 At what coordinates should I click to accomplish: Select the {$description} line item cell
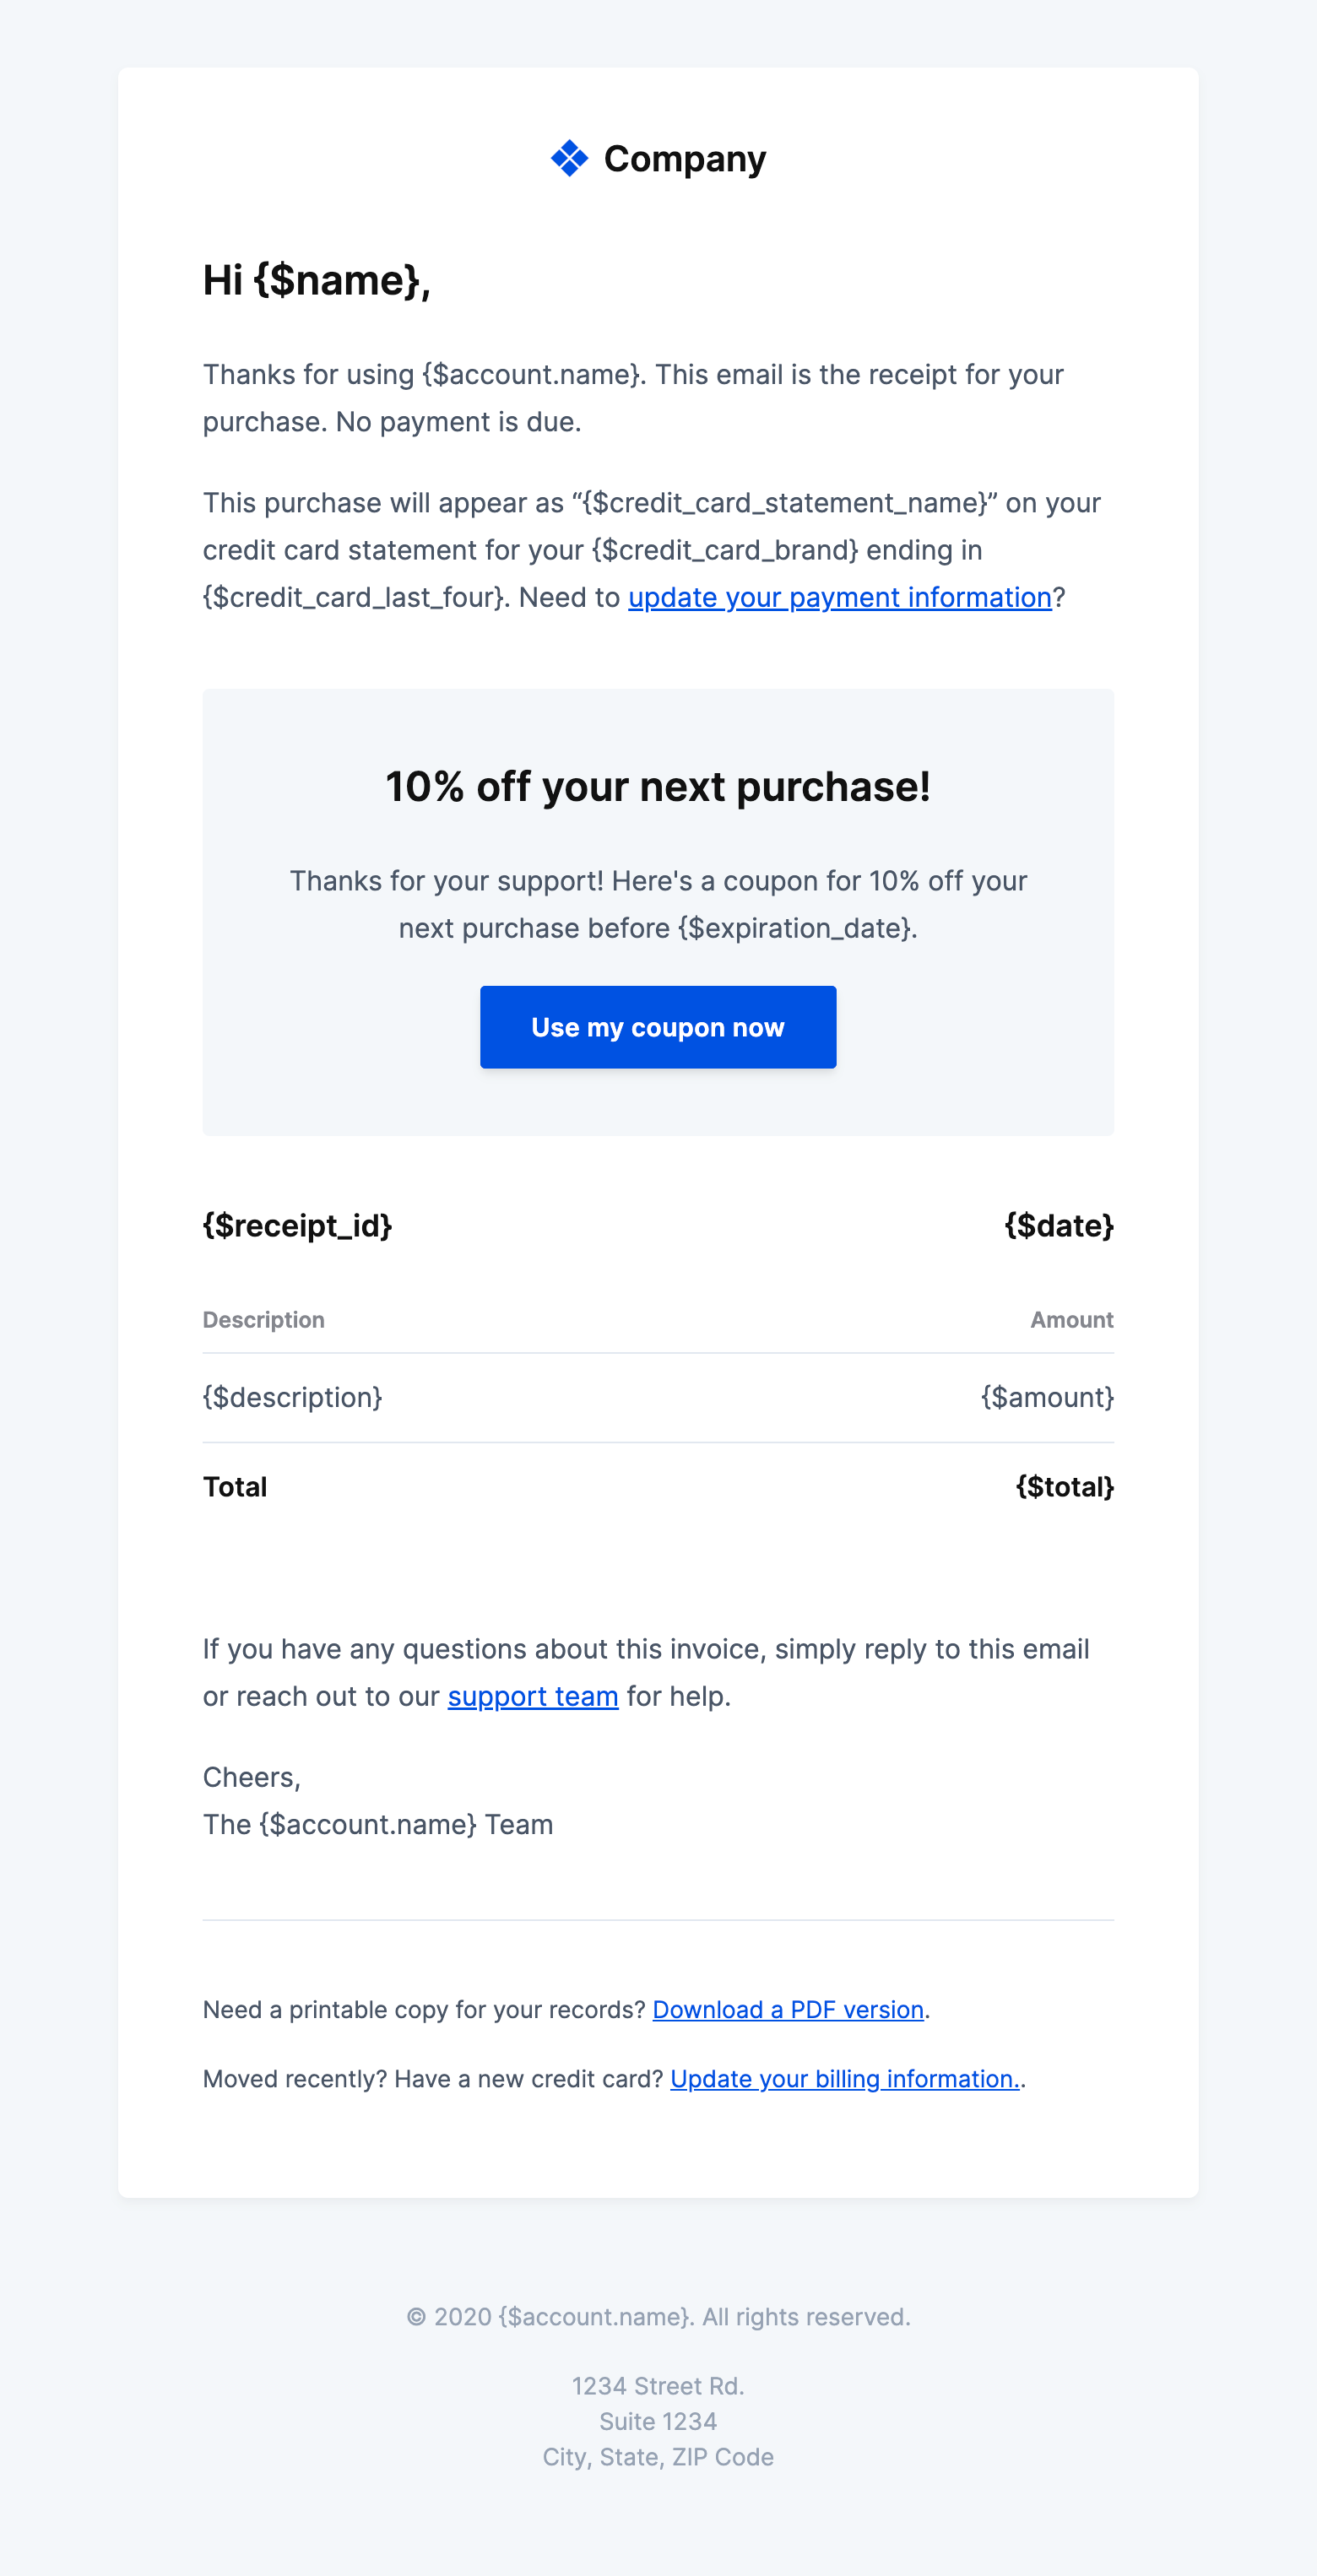coord(292,1397)
